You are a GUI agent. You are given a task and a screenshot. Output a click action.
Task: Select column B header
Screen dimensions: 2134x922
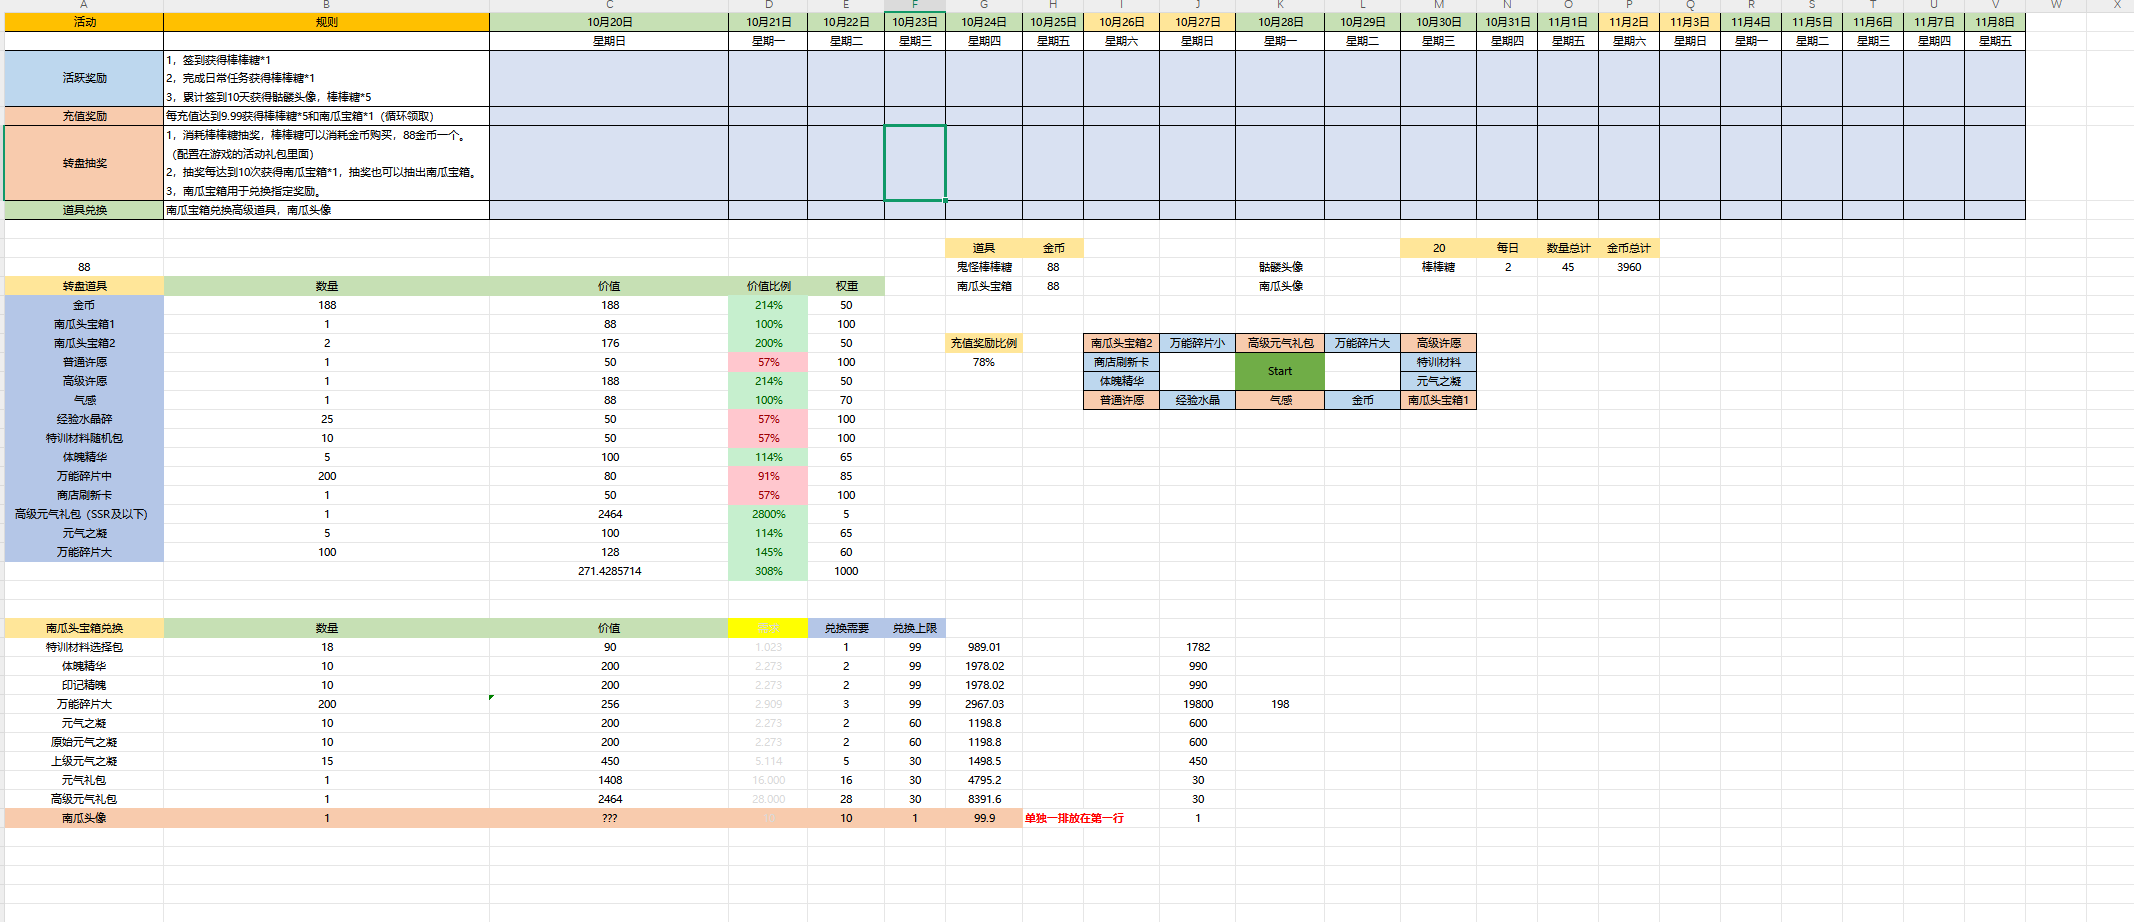(x=326, y=5)
